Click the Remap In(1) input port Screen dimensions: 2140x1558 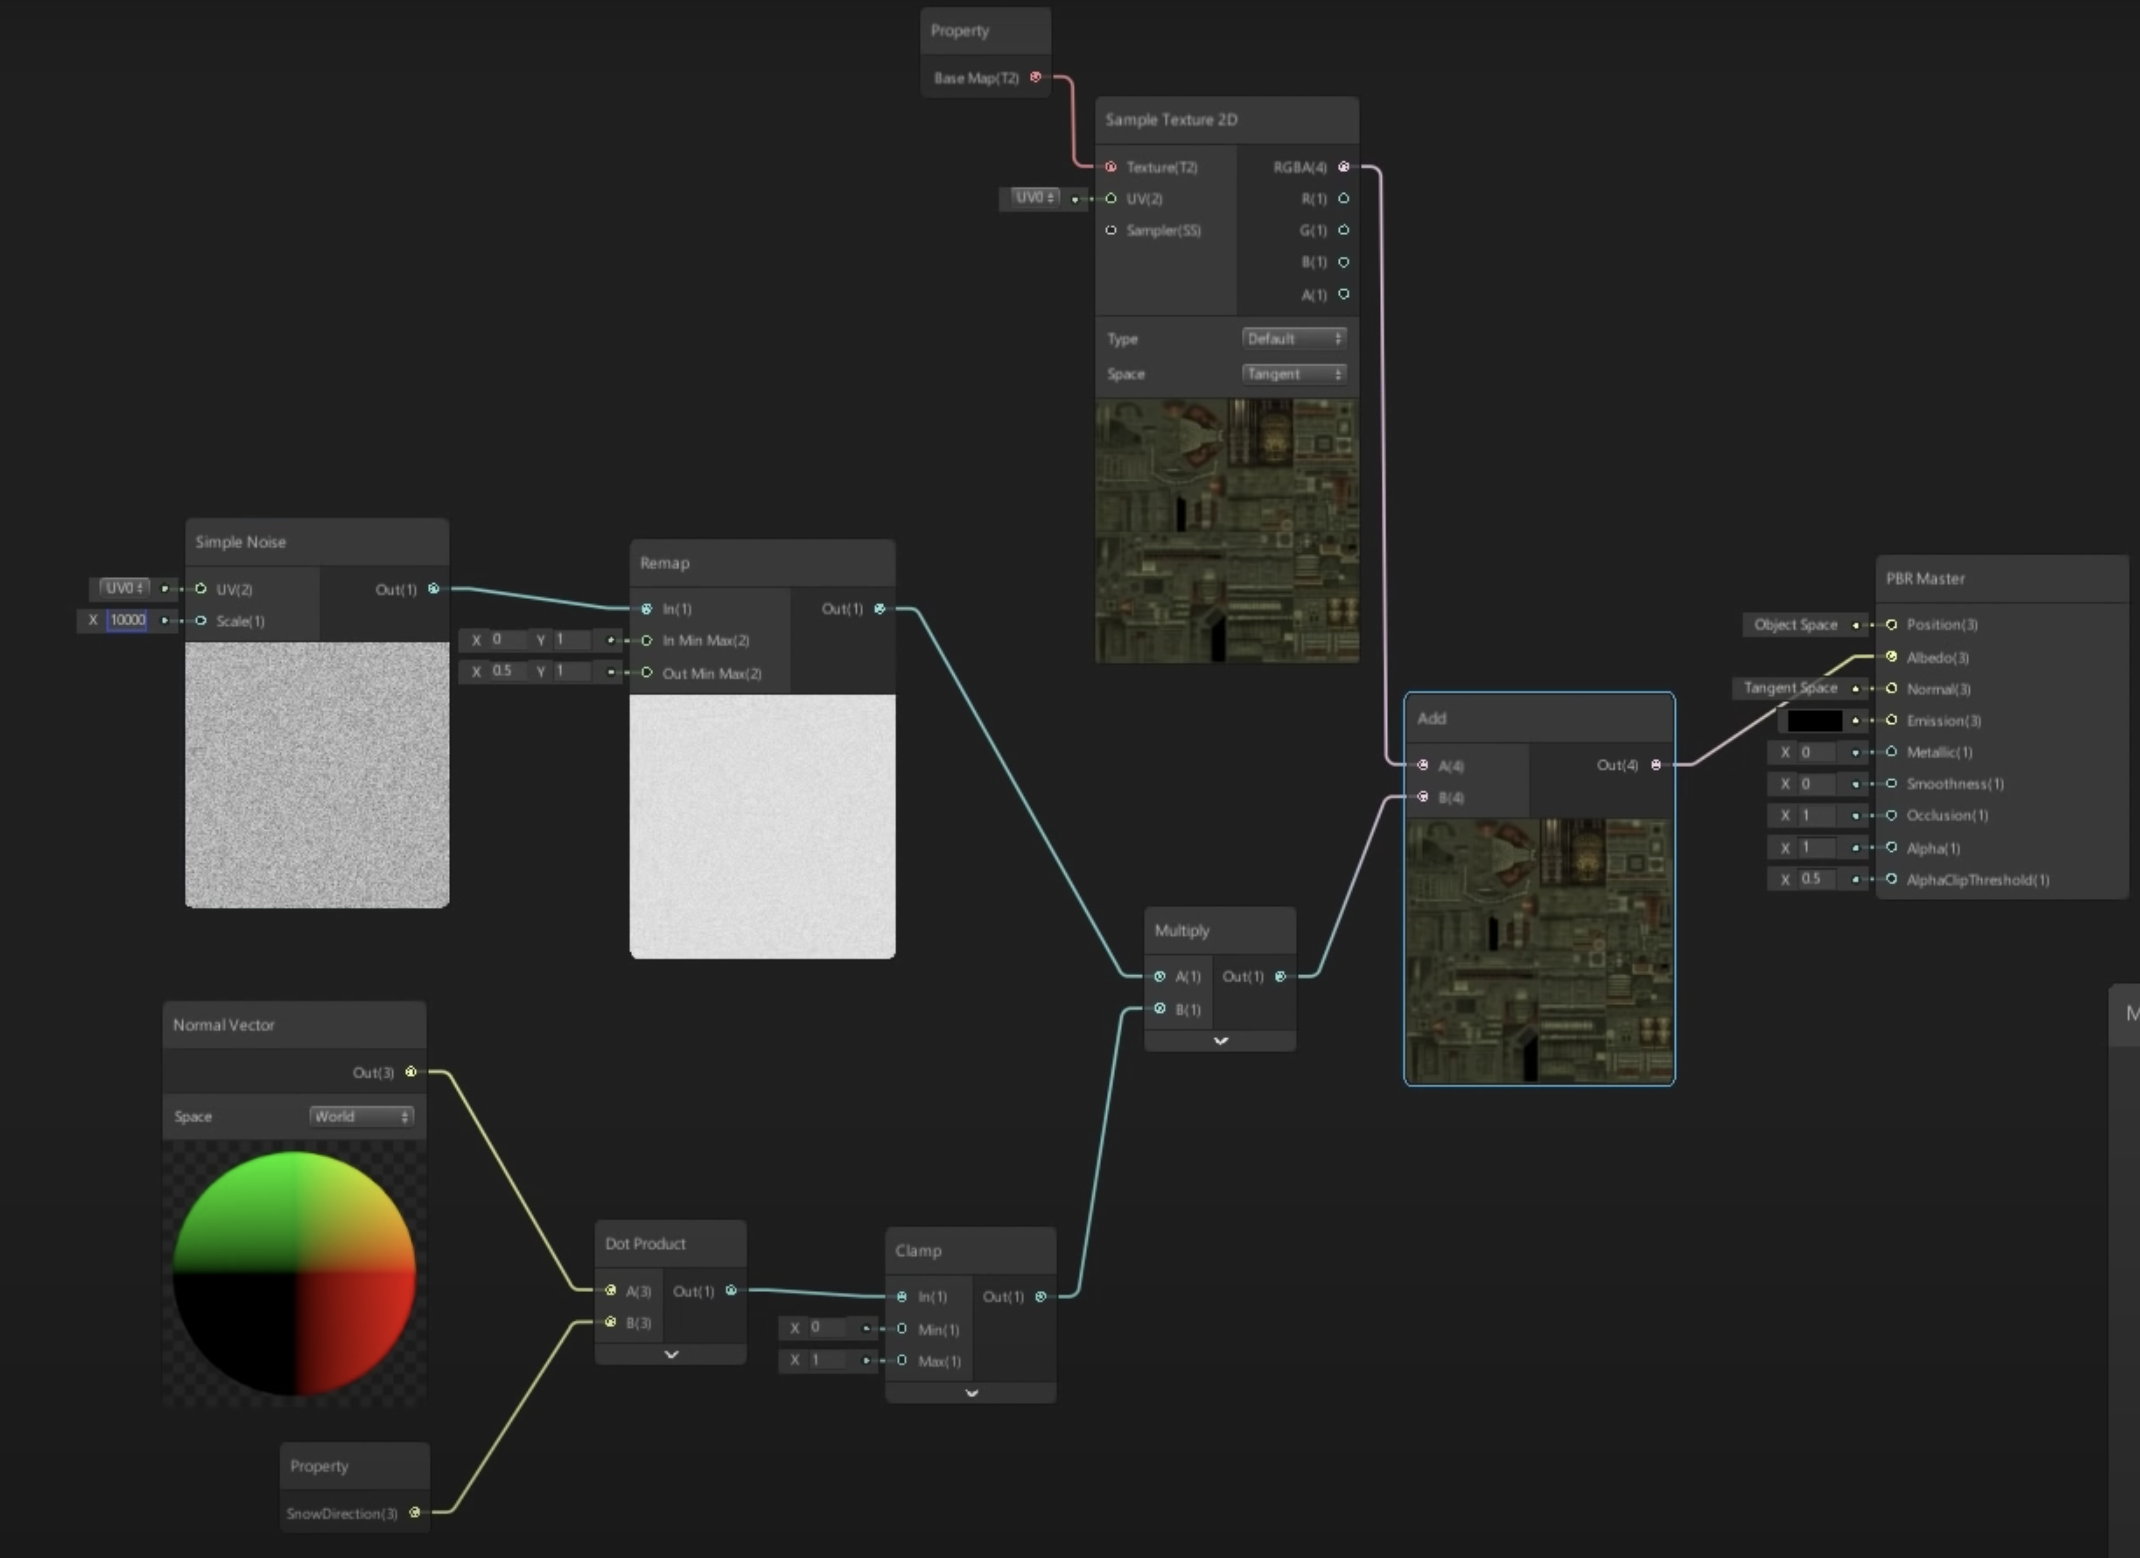pyautogui.click(x=647, y=609)
